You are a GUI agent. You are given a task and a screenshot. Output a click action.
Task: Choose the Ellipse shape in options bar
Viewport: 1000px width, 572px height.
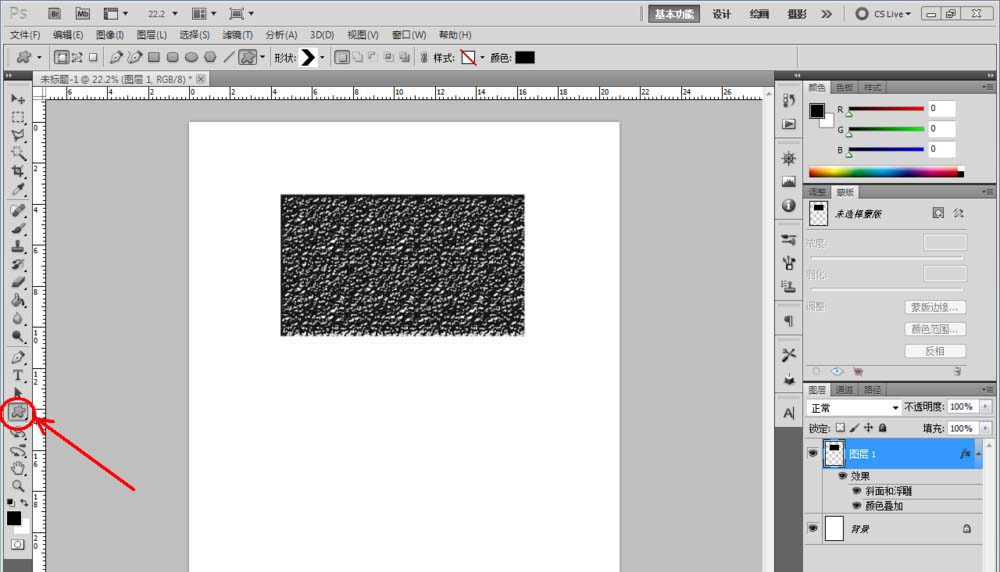191,58
